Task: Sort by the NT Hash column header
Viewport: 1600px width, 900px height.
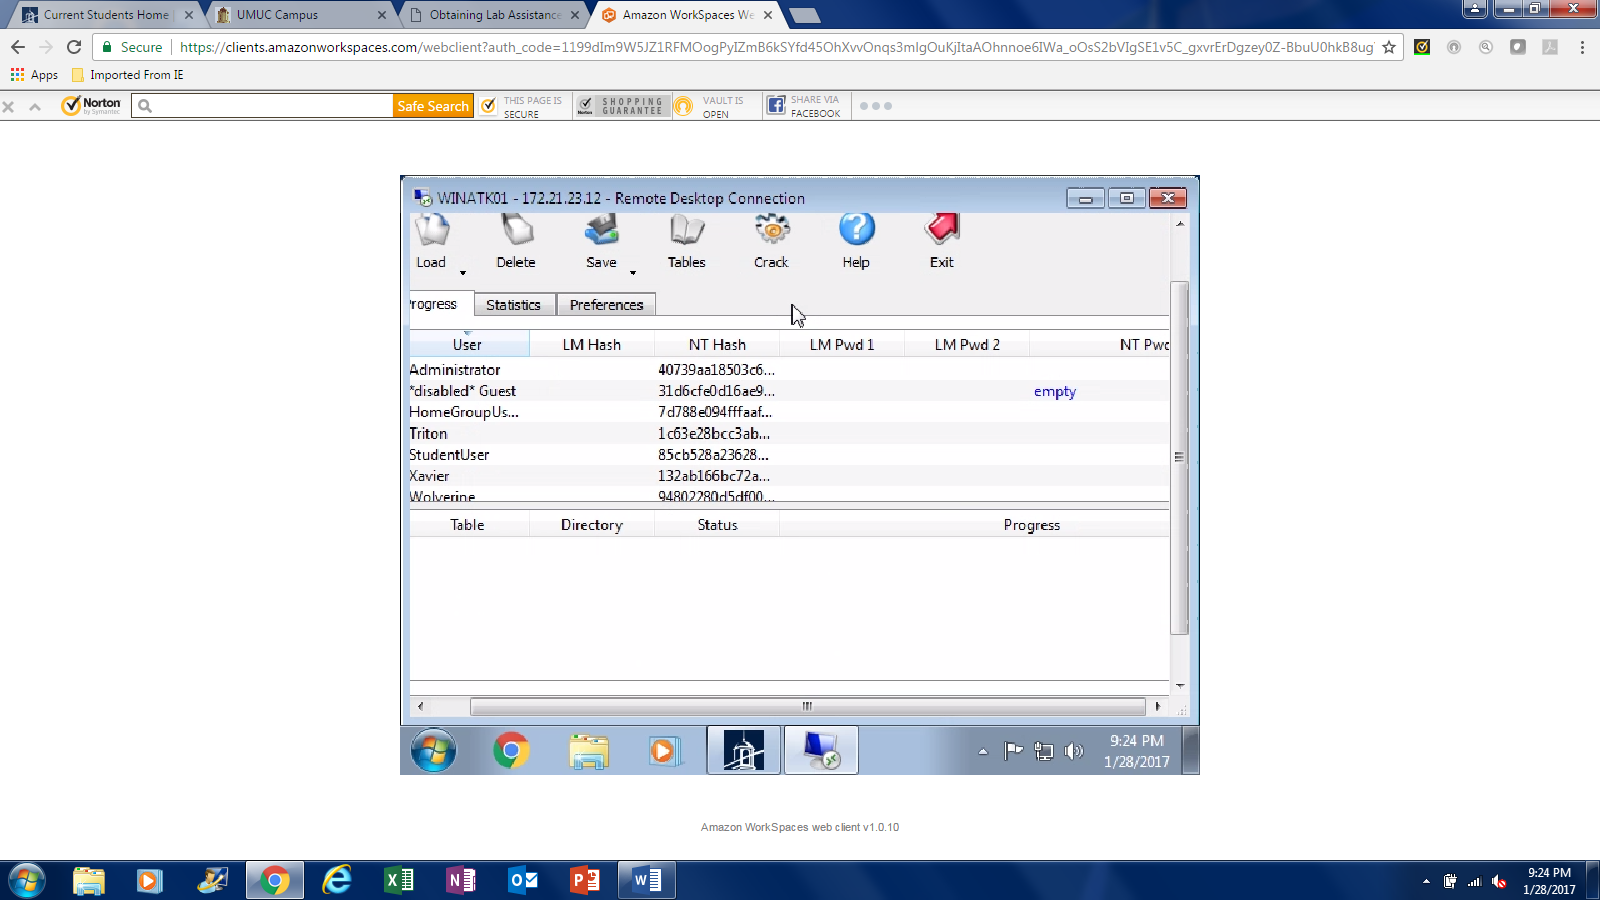Action: point(717,345)
